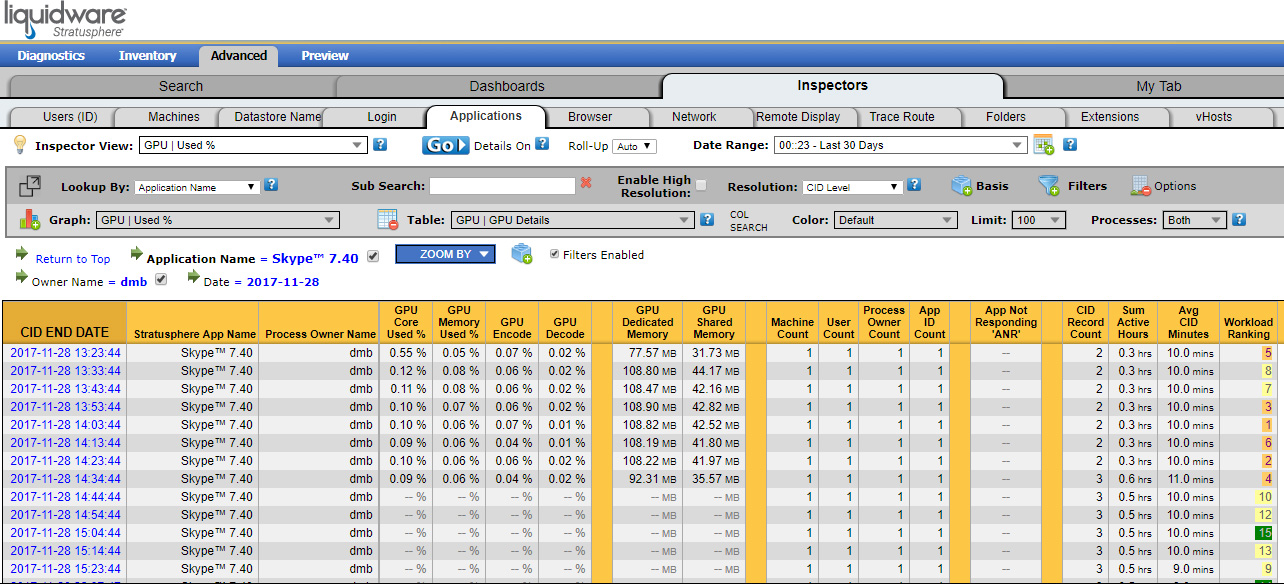The height and width of the screenshot is (584, 1284).
Task: Open Lookup By Application Name dropdown
Action: tap(197, 187)
